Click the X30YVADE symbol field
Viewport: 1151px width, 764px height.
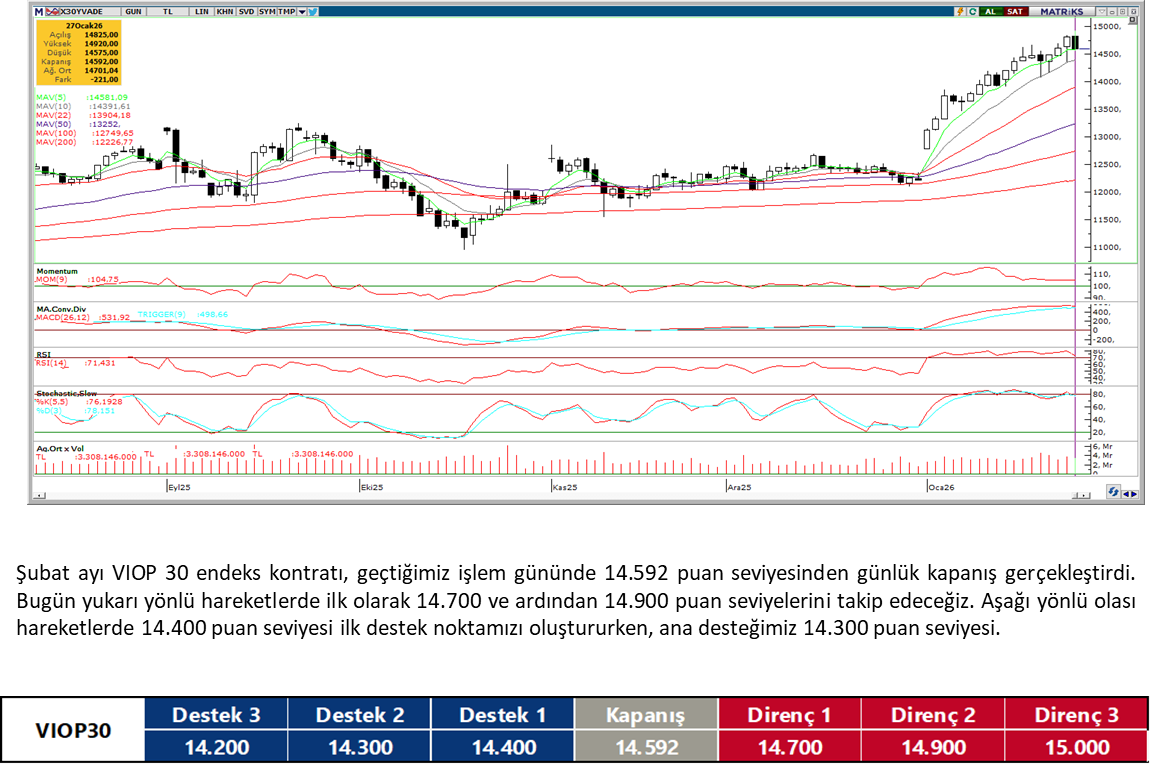[83, 11]
